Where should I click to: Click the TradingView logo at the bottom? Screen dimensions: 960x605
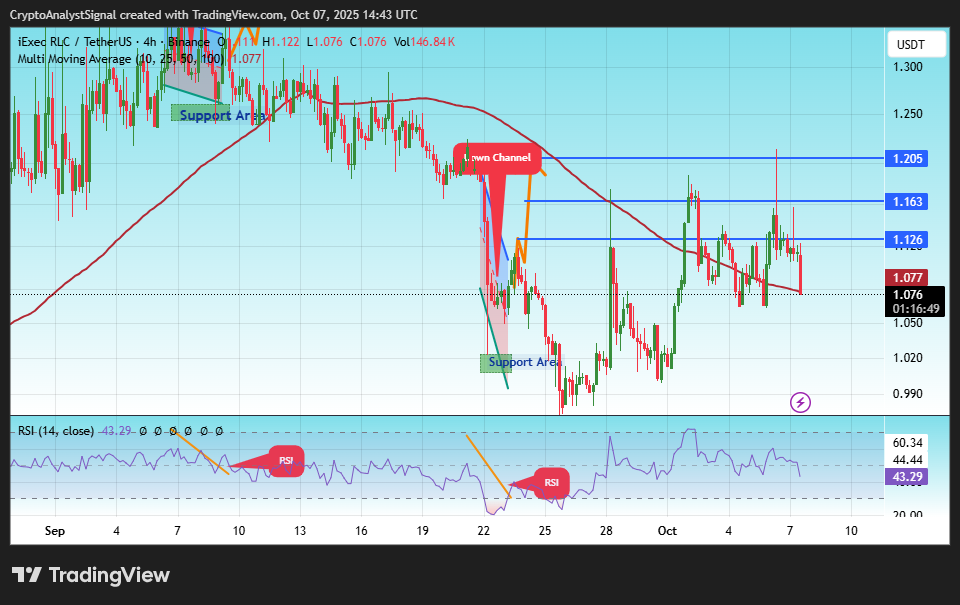(91, 575)
